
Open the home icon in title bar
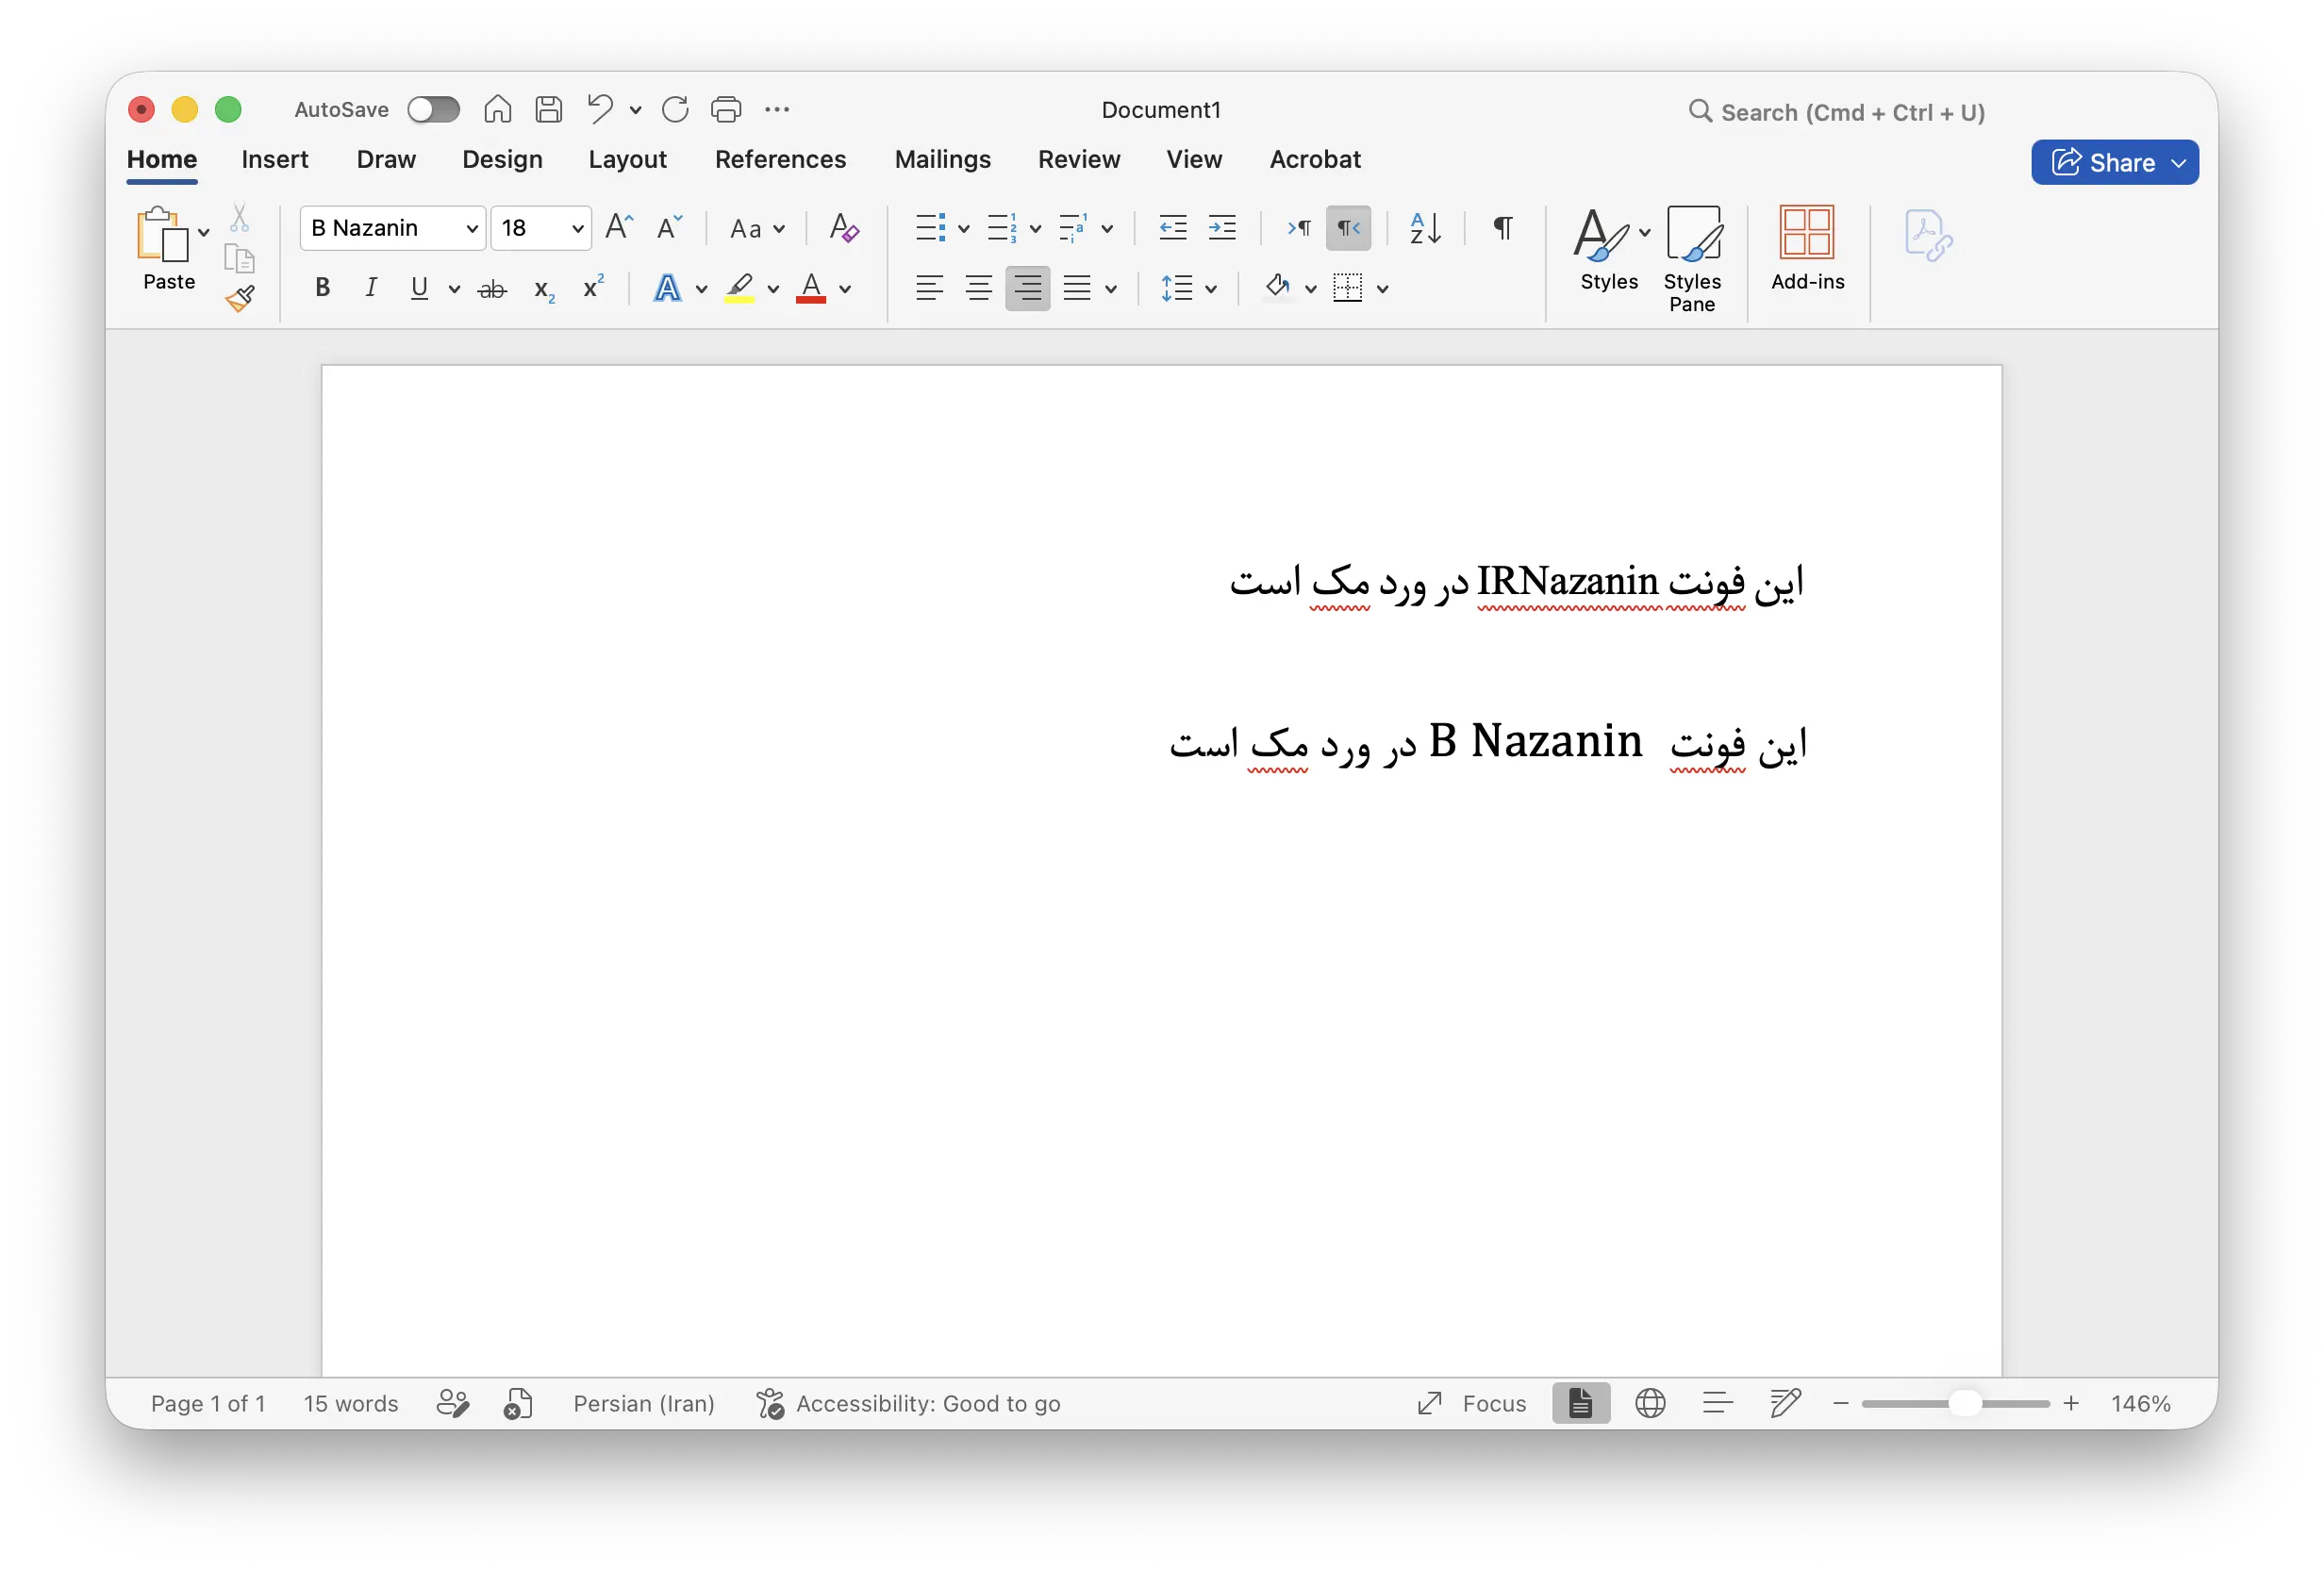497,109
